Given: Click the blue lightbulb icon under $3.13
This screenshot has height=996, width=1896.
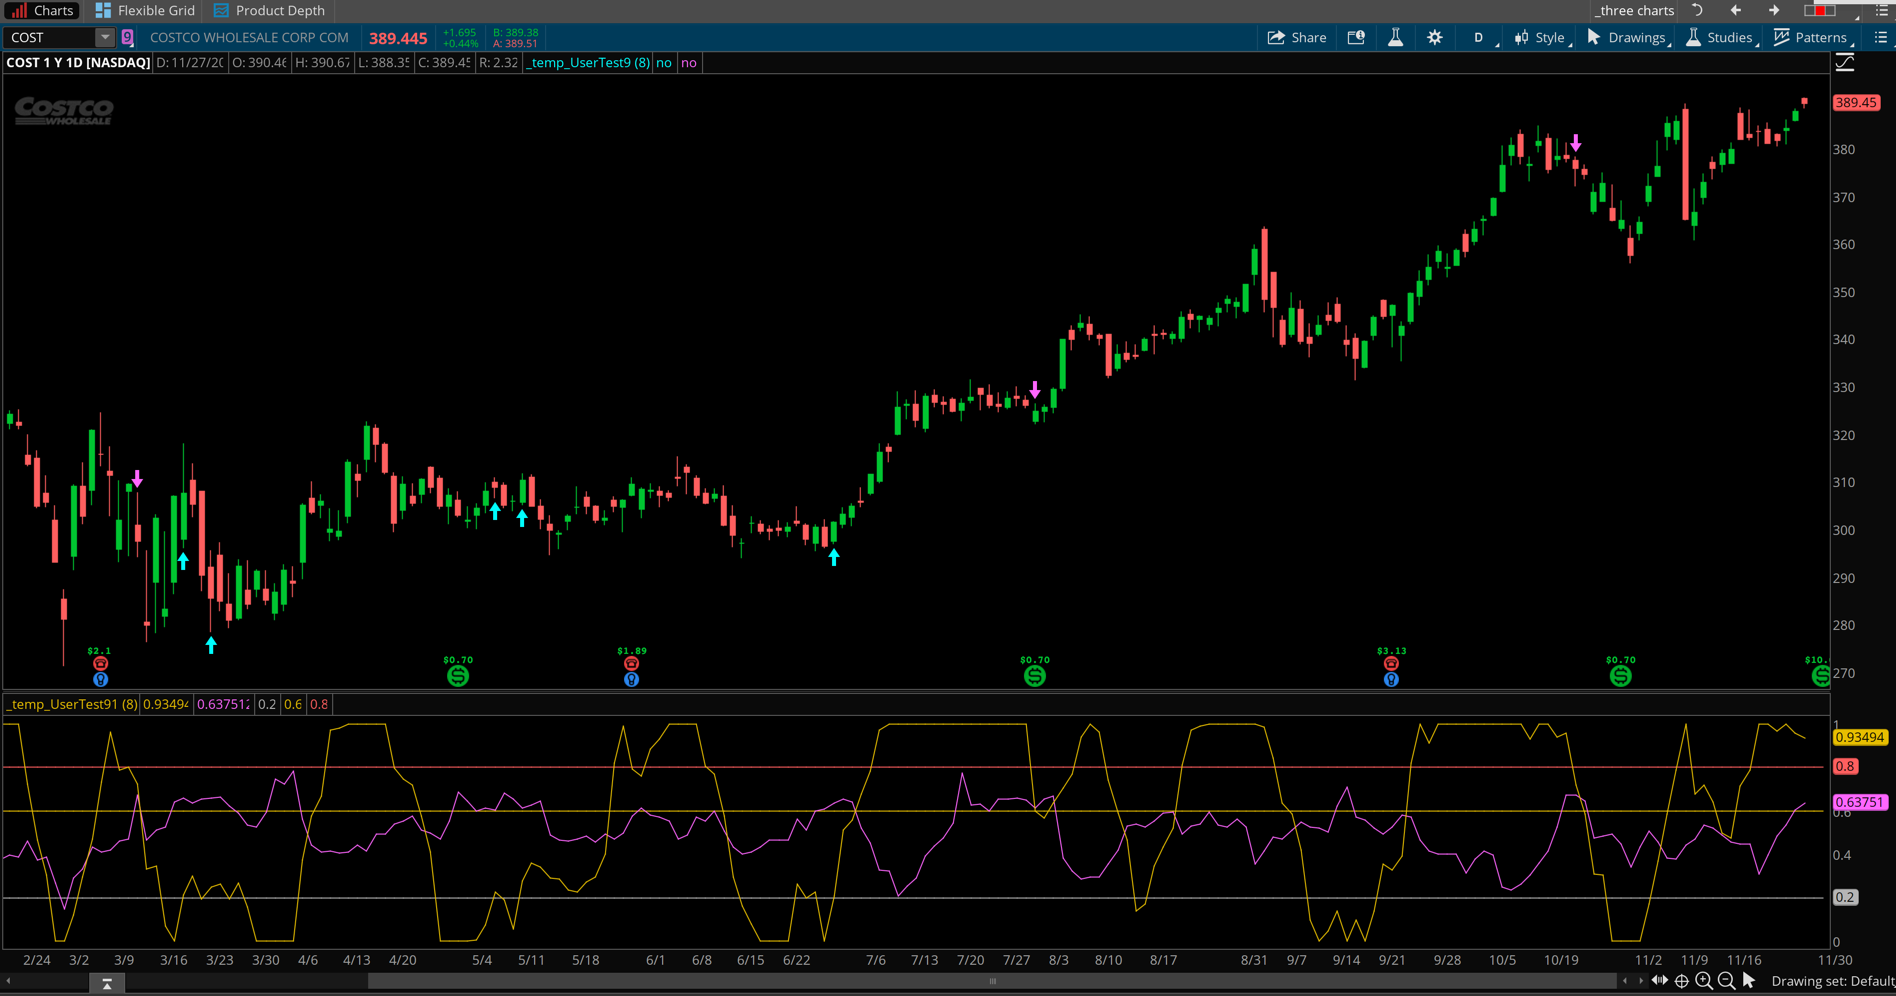Looking at the screenshot, I should click(1391, 679).
